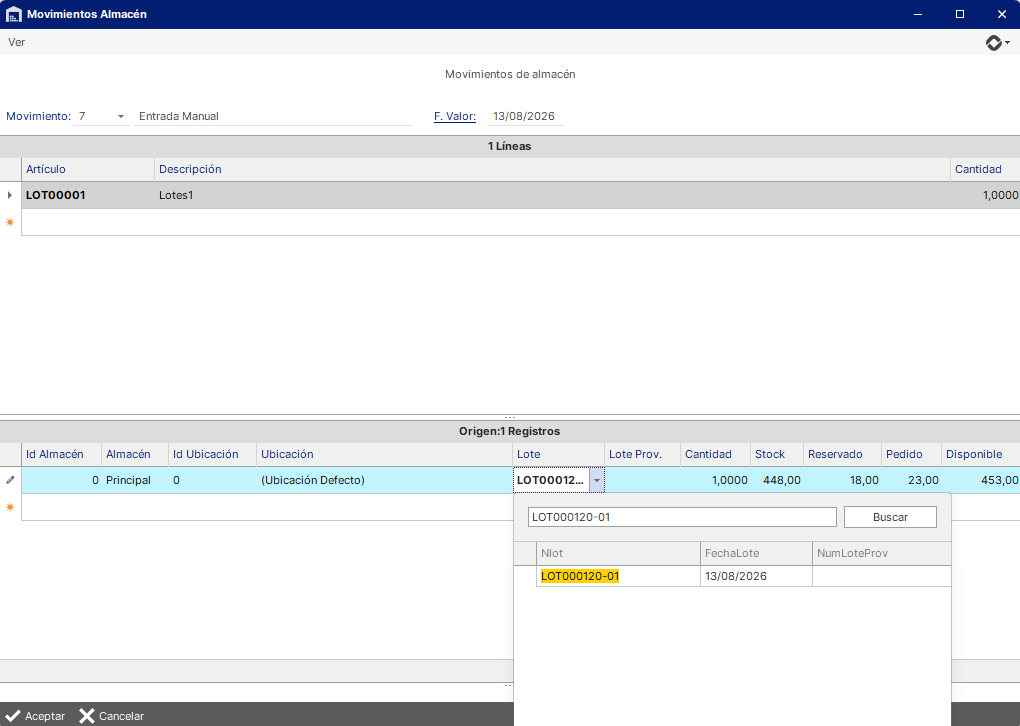Image resolution: width=1020 pixels, height=726 pixels.
Task: Click the Artículo column header
Action: coord(88,169)
